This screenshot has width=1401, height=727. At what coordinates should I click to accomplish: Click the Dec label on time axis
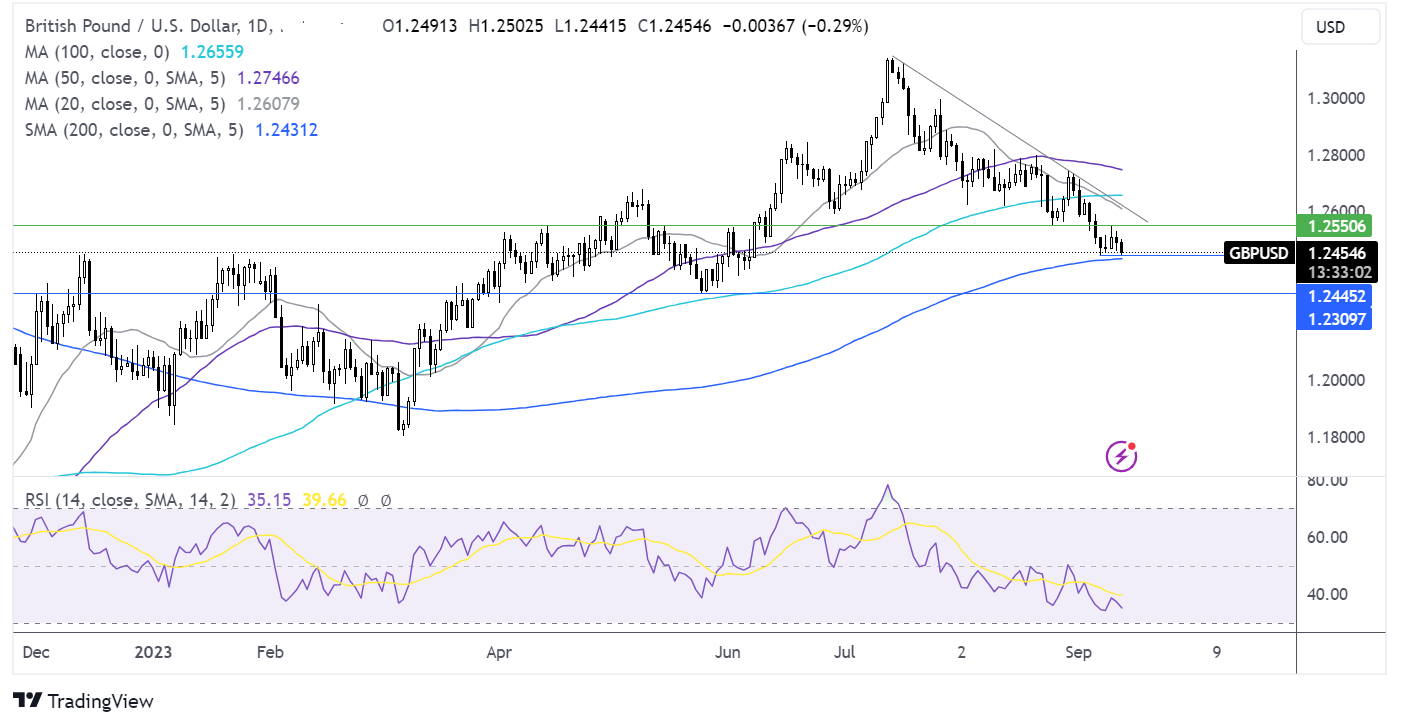tap(36, 653)
